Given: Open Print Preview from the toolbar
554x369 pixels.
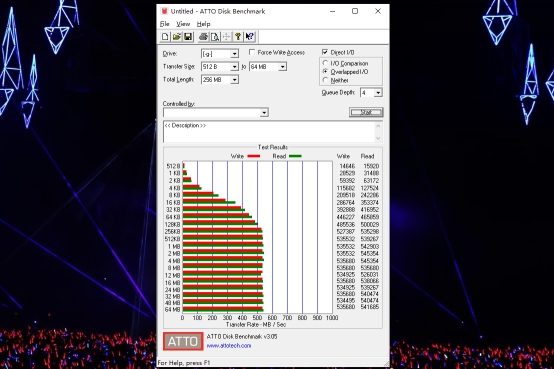Looking at the screenshot, I should tap(215, 36).
